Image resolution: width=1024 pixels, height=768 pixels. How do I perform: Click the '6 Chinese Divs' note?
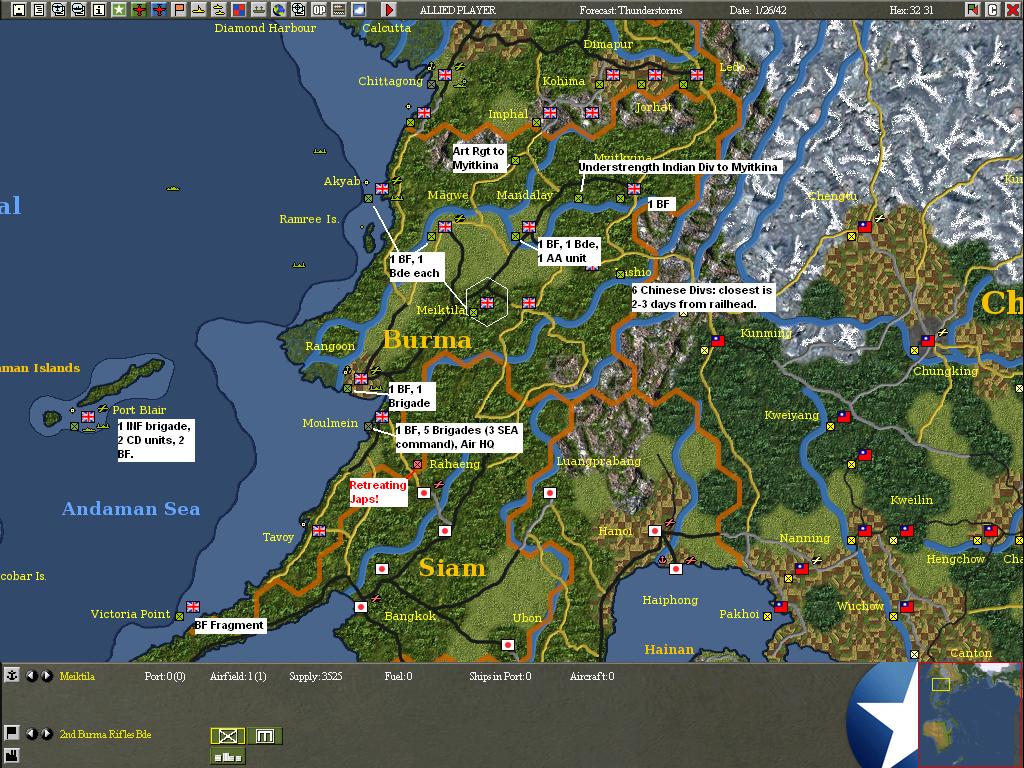pos(703,297)
